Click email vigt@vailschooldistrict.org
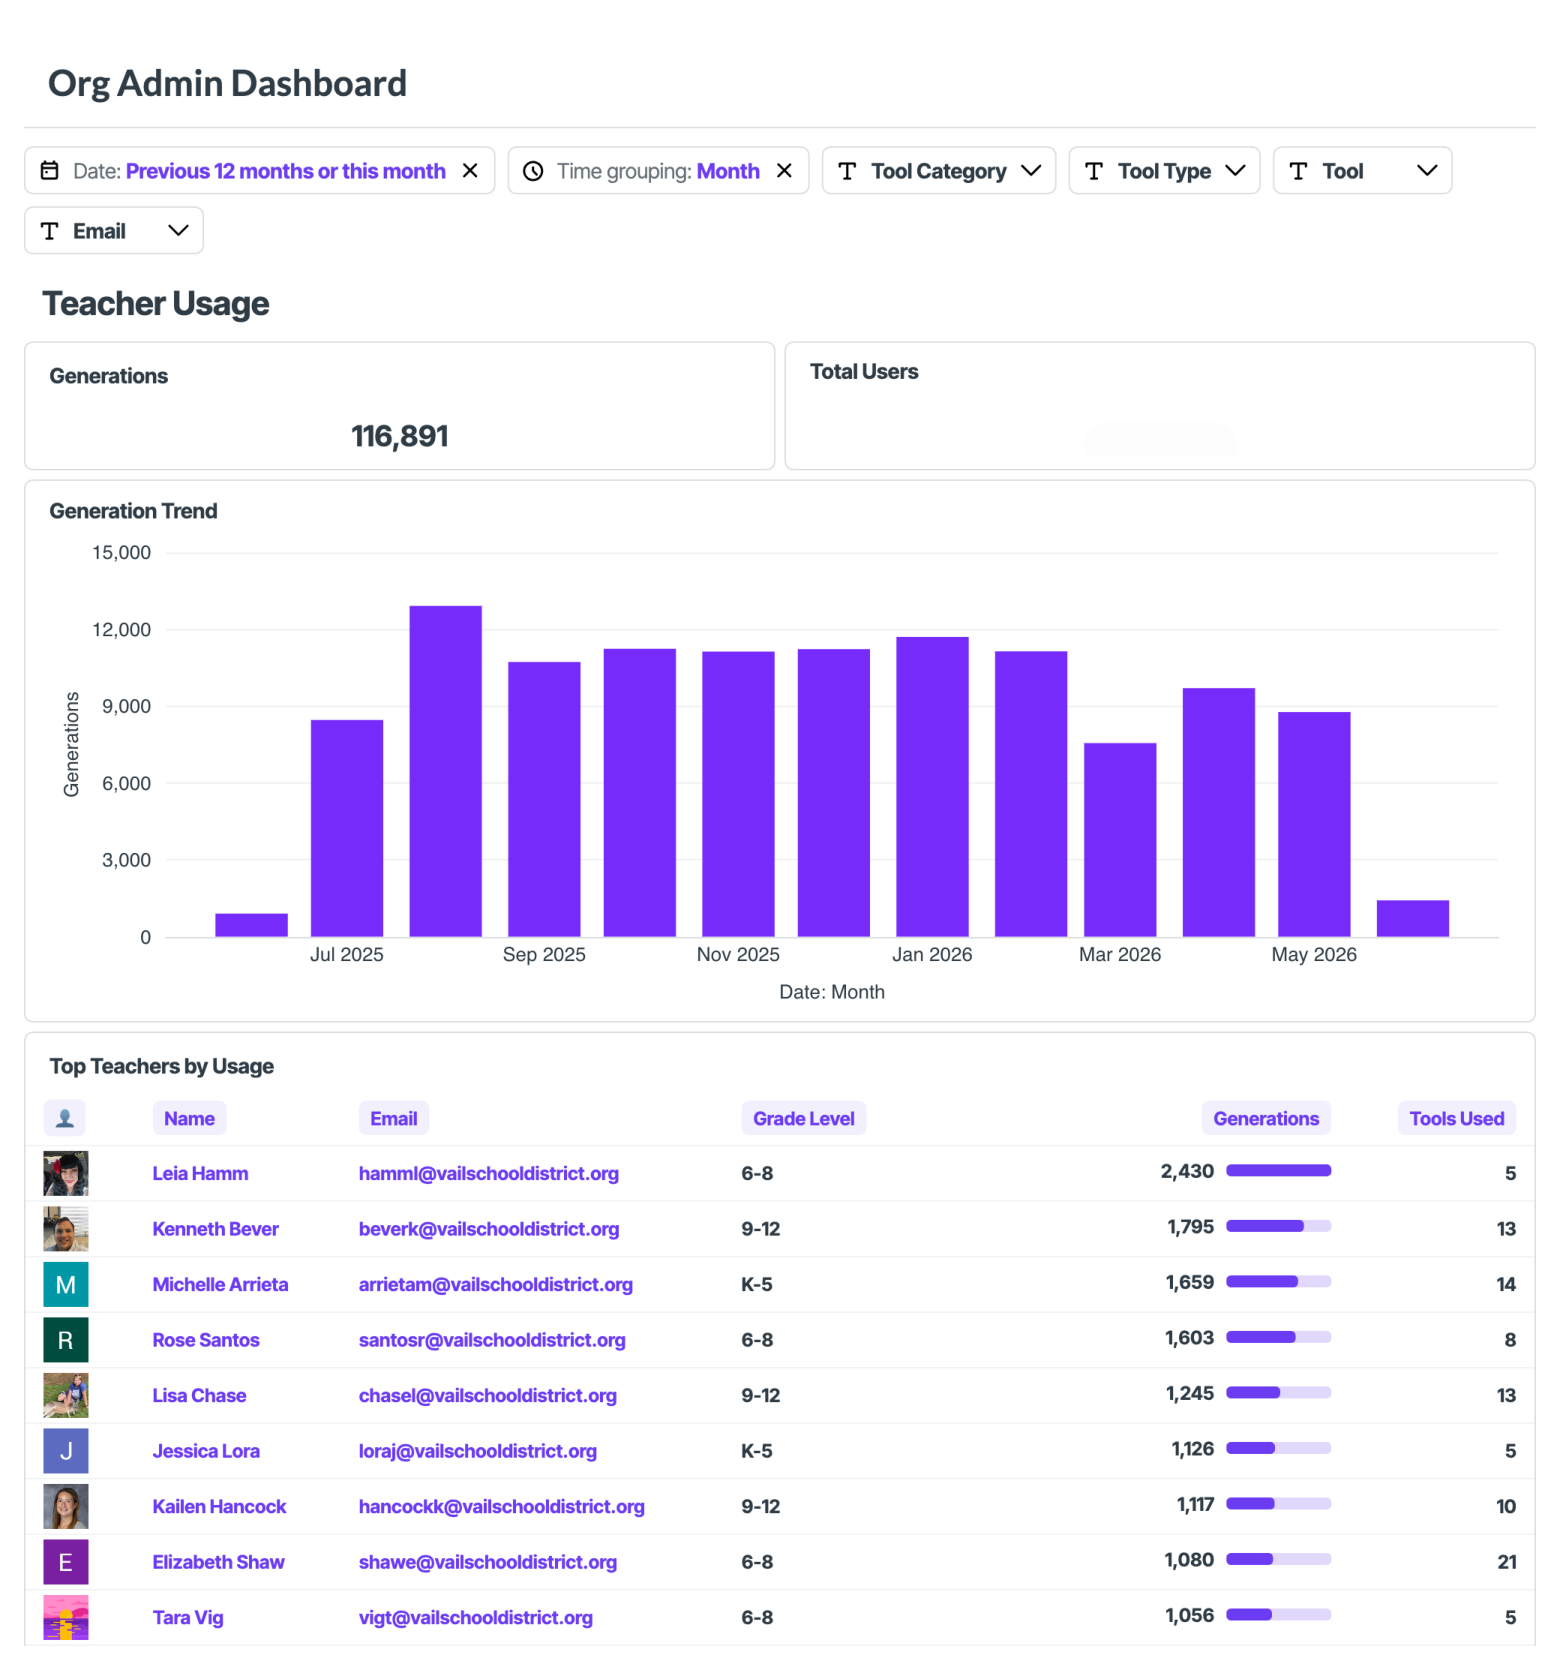Viewport: 1560px width, 1670px height. (476, 1617)
